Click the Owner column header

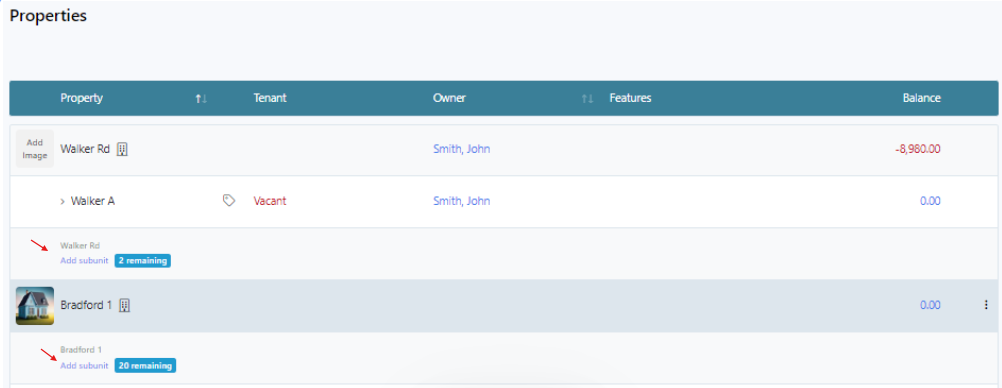(x=449, y=98)
